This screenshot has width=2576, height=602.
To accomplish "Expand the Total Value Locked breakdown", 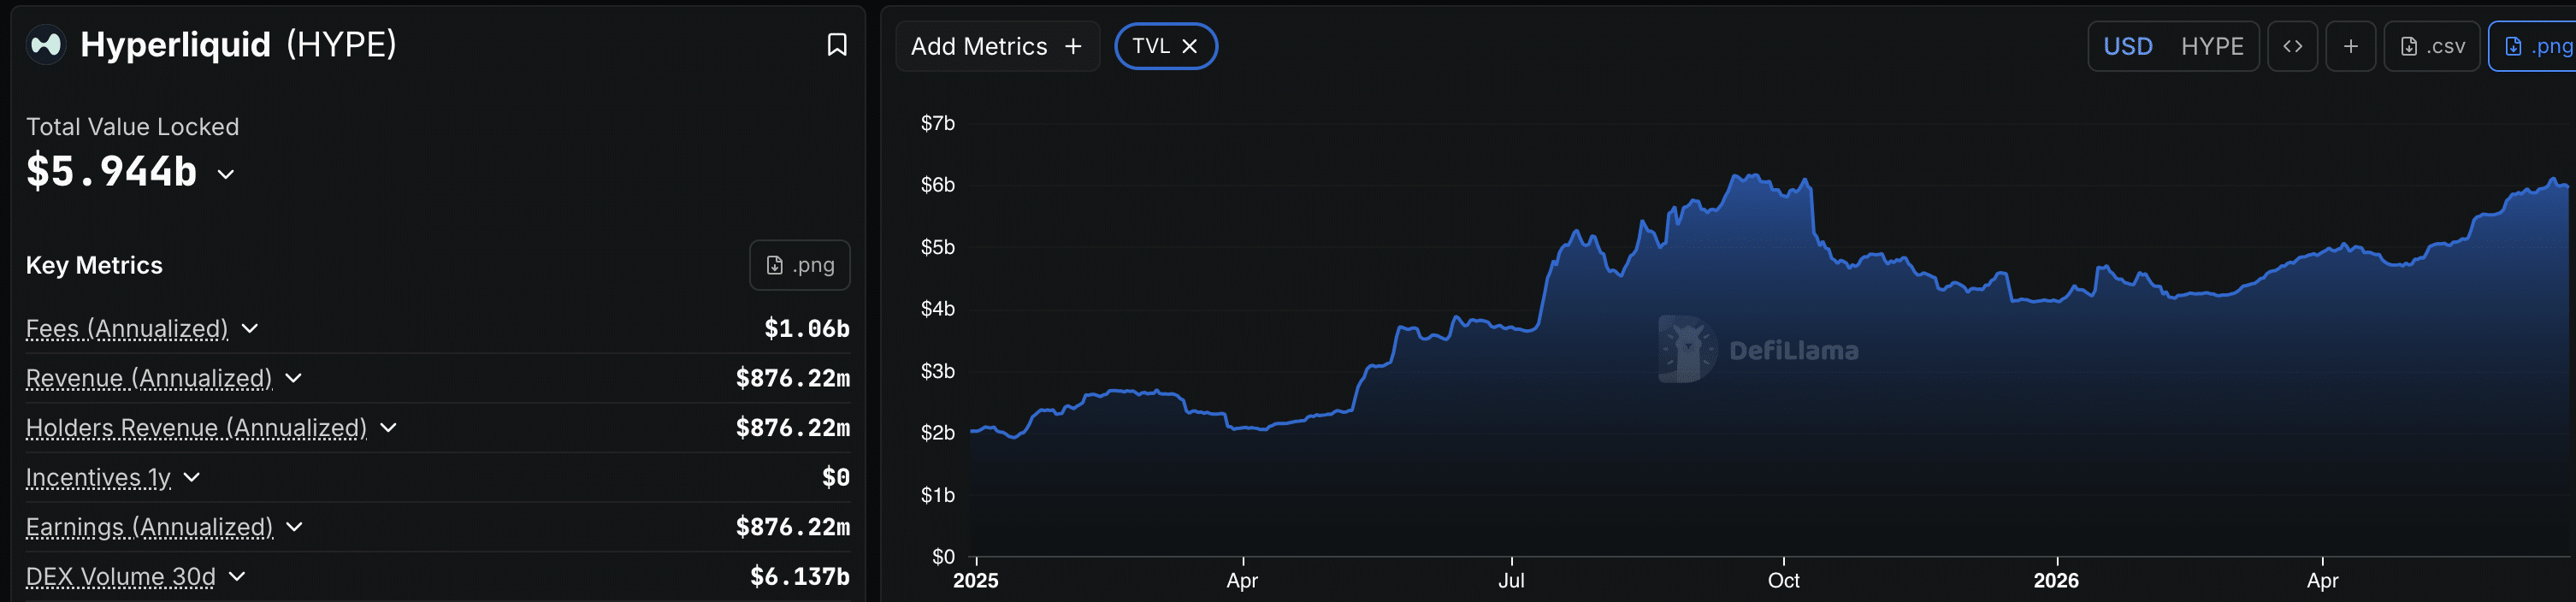I will (226, 174).
